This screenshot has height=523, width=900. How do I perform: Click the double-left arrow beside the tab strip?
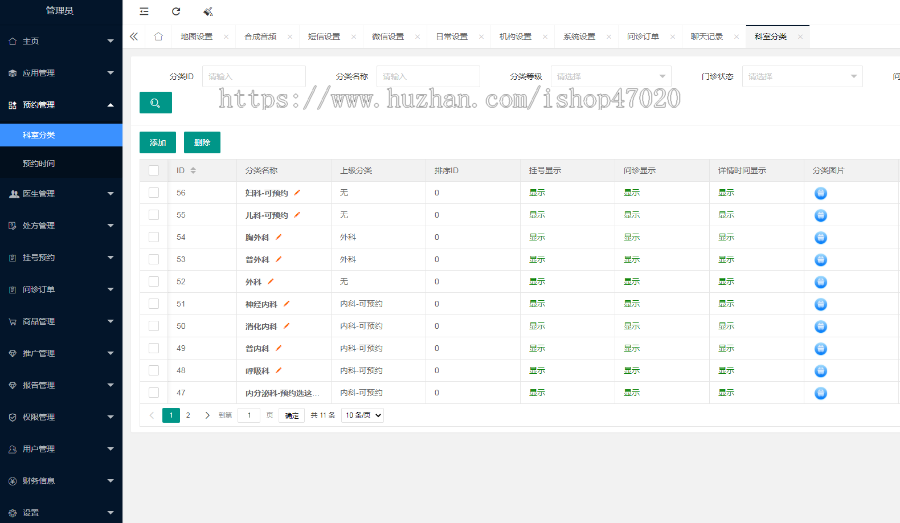134,37
